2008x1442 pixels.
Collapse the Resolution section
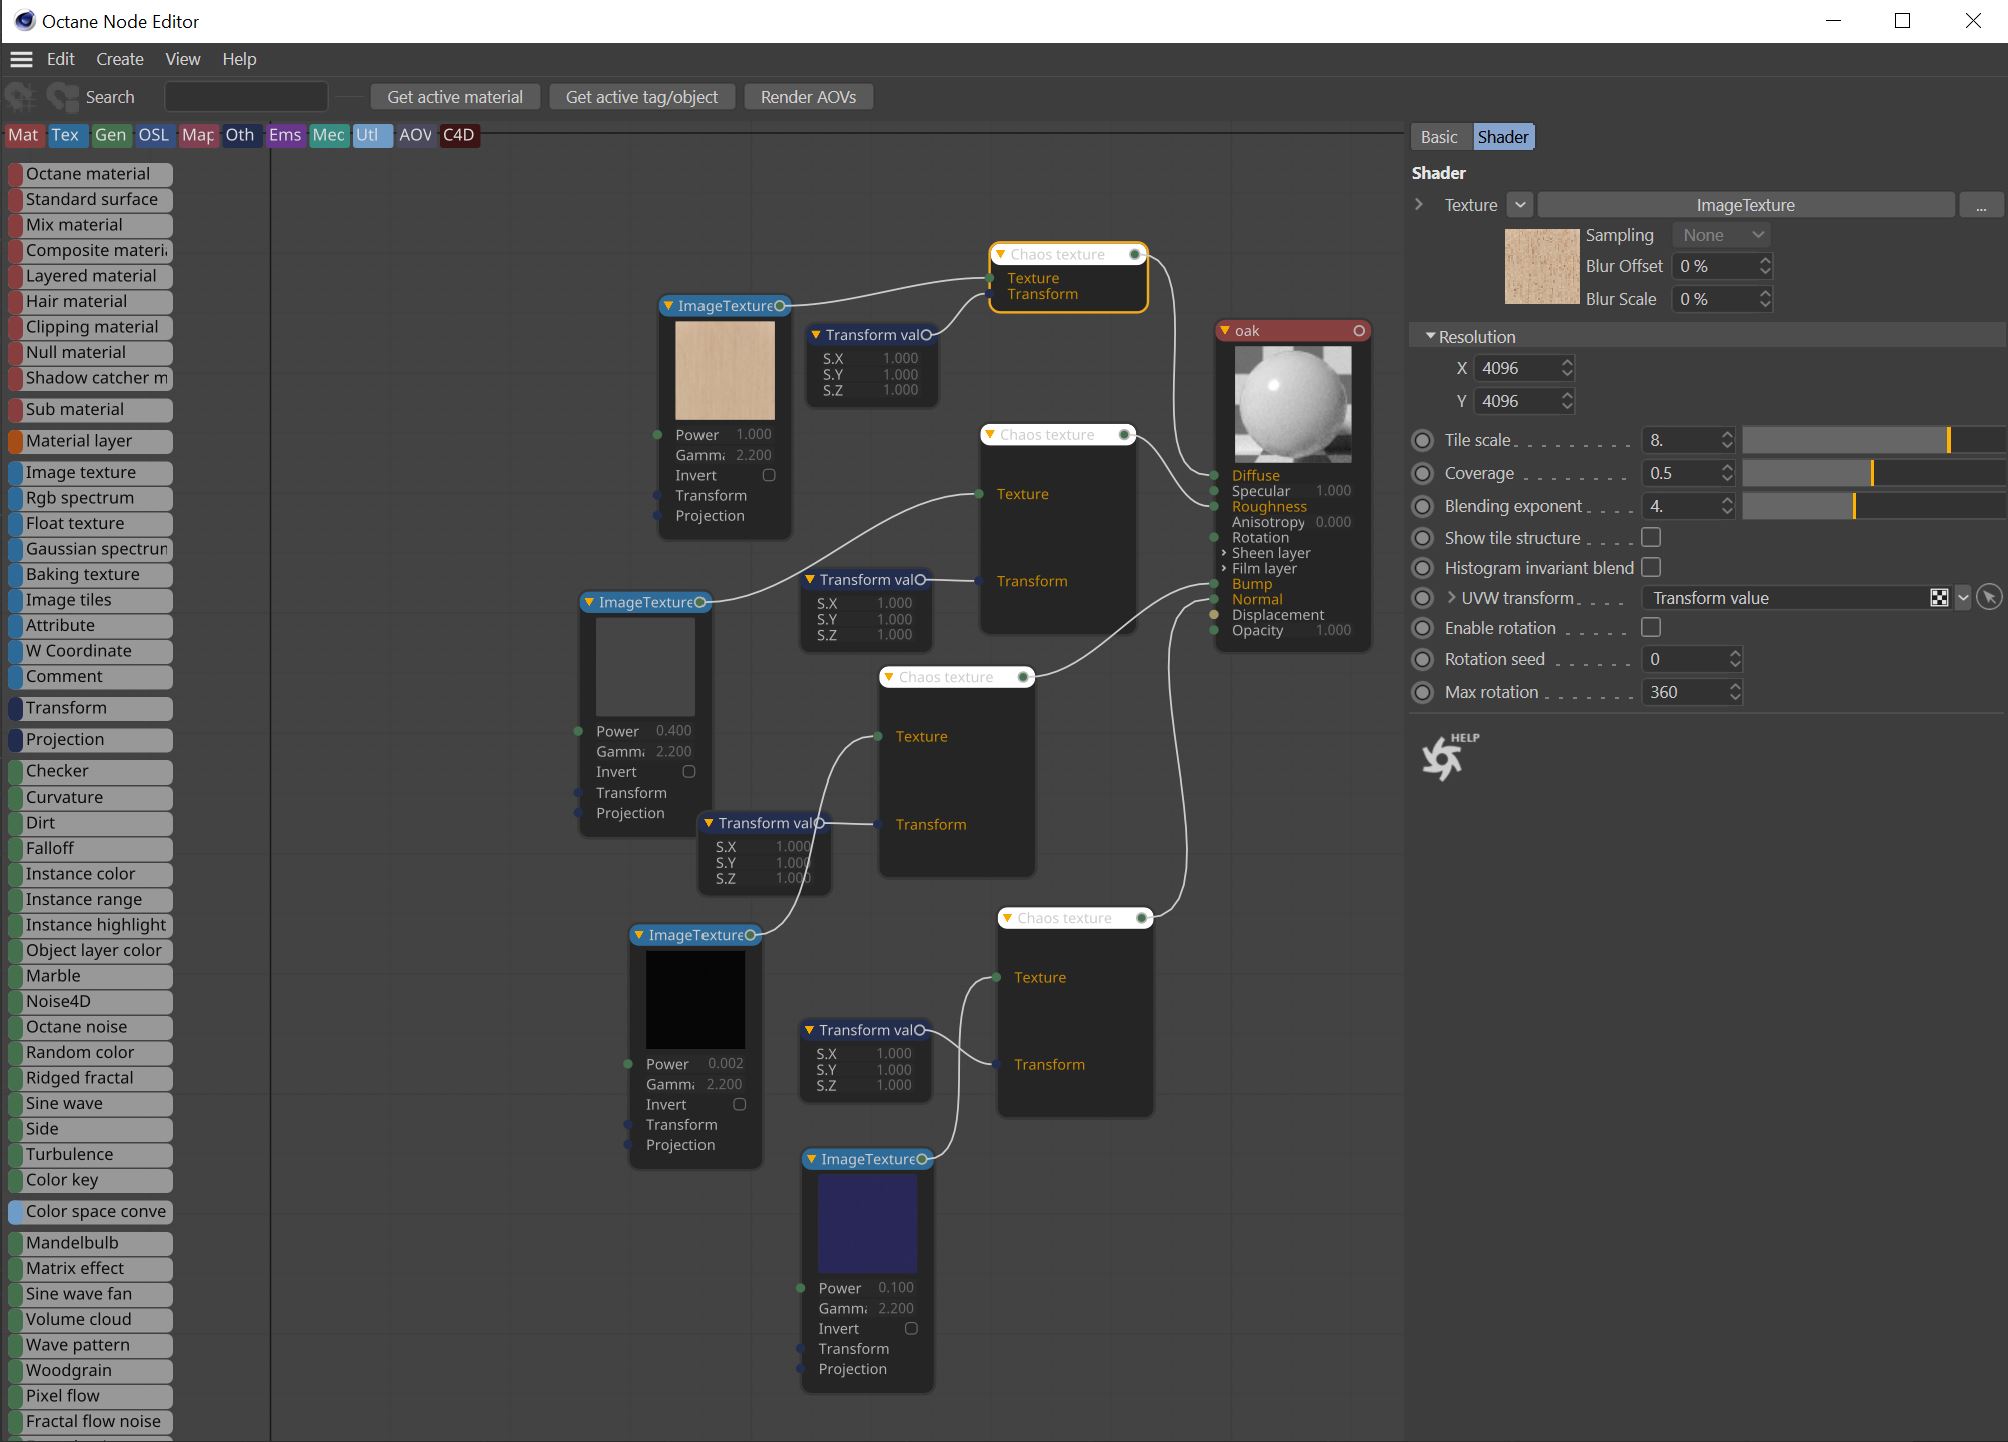click(1431, 337)
